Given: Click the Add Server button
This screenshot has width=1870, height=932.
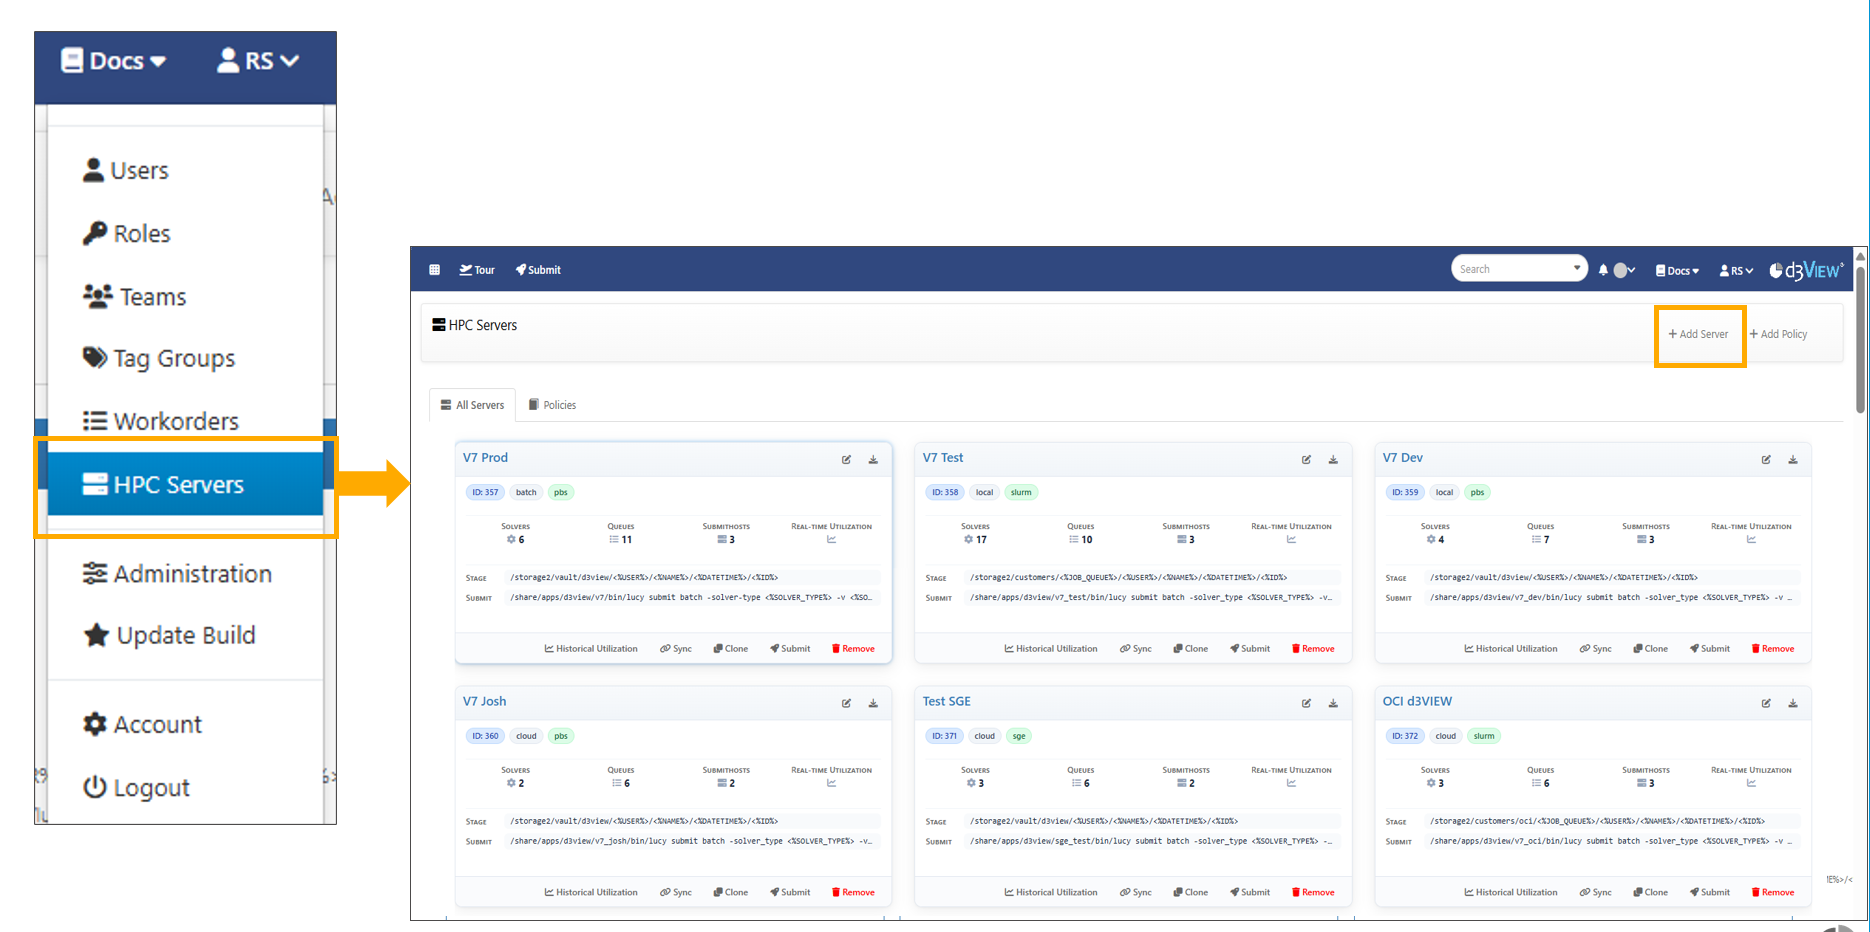Looking at the screenshot, I should [1698, 334].
